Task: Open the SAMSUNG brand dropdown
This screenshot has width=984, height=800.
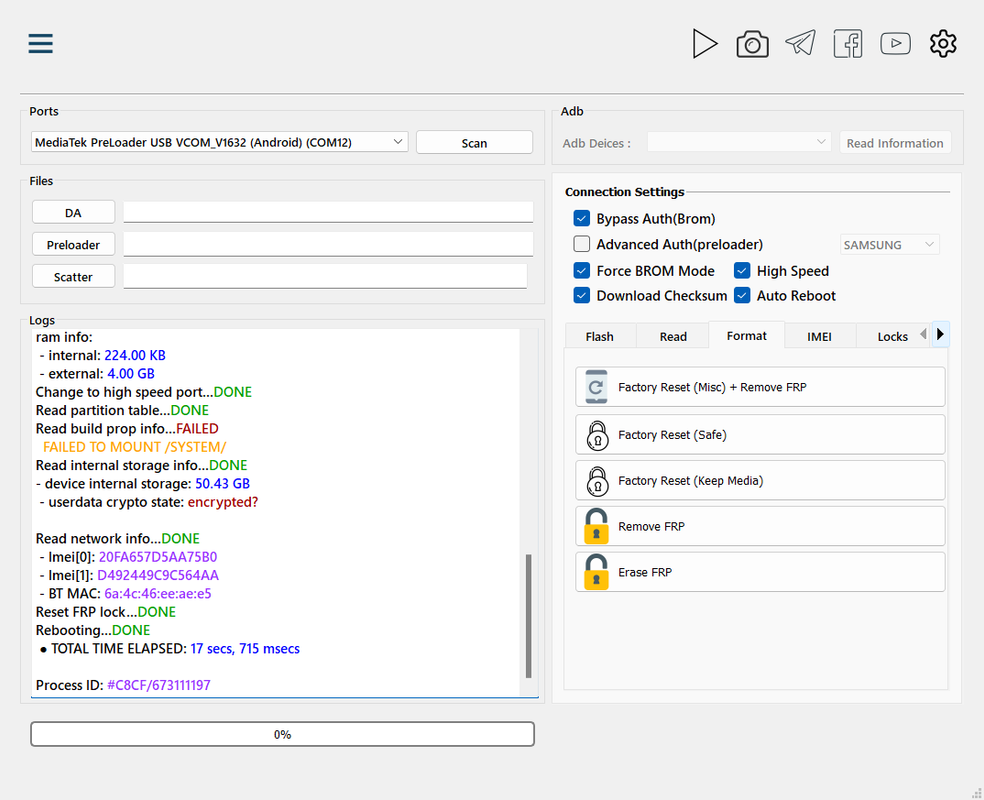Action: pos(889,244)
